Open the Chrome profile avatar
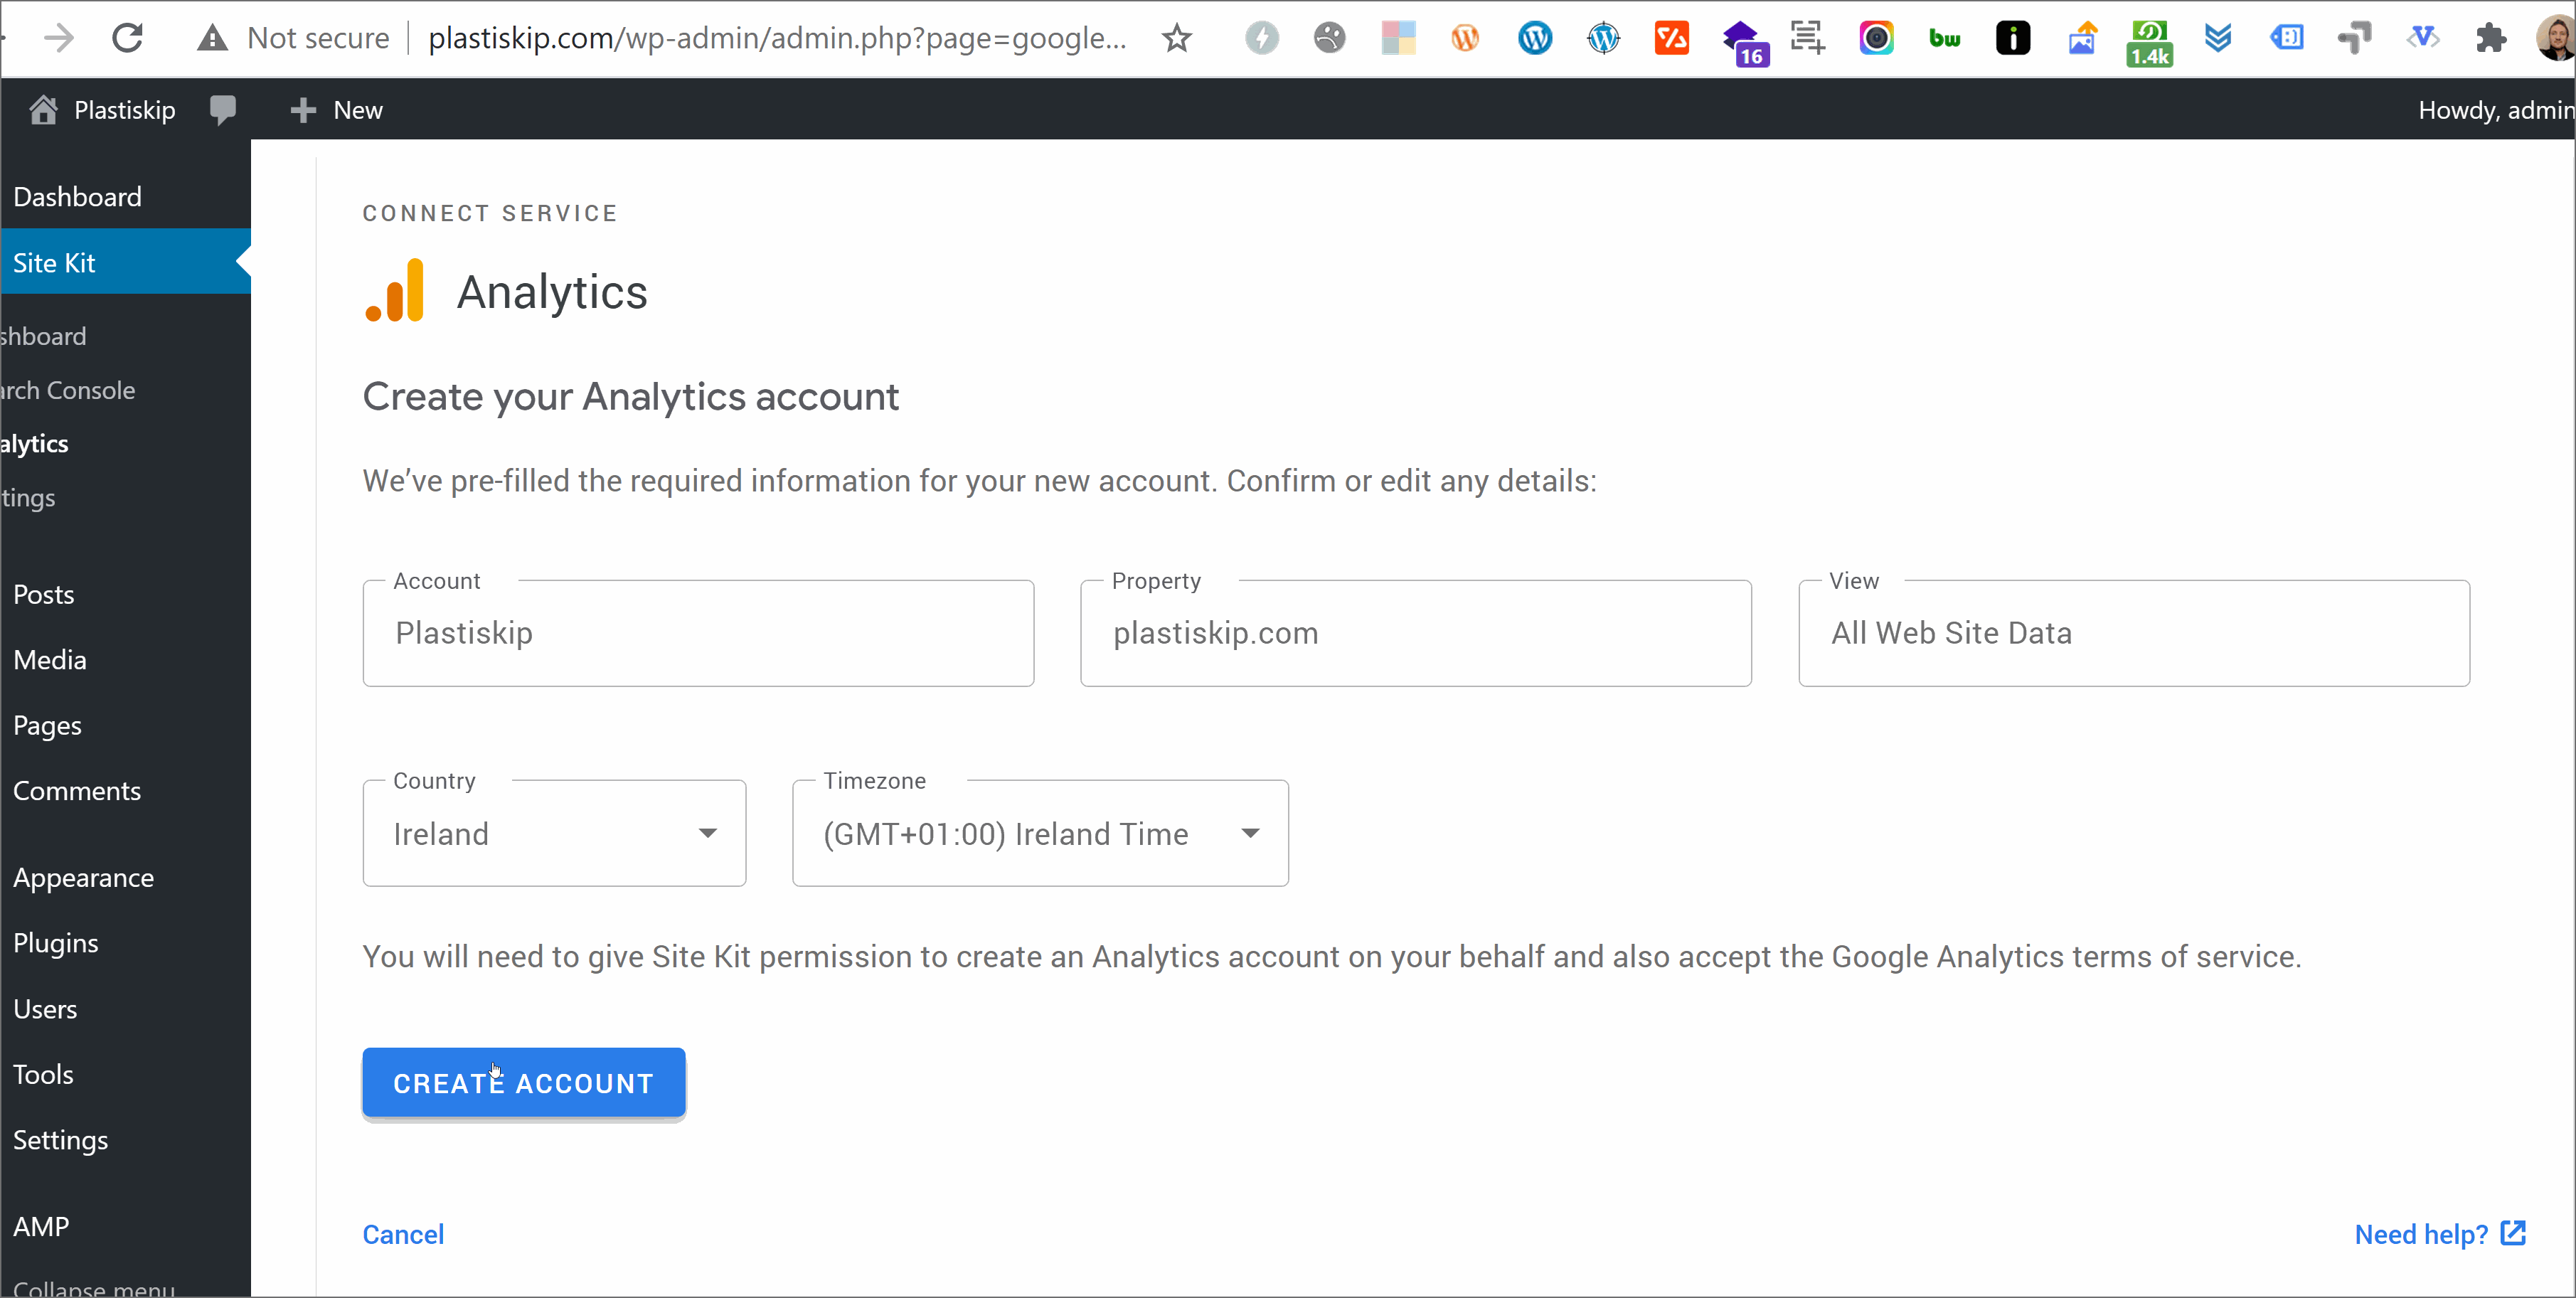This screenshot has height=1298, width=2576. point(2556,38)
